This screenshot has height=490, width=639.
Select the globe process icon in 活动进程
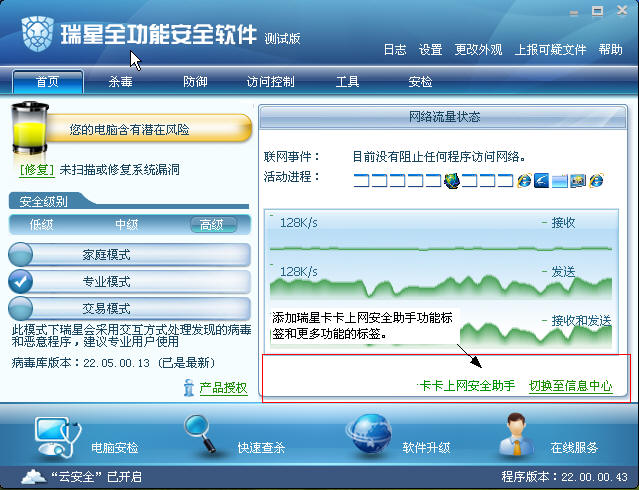452,180
